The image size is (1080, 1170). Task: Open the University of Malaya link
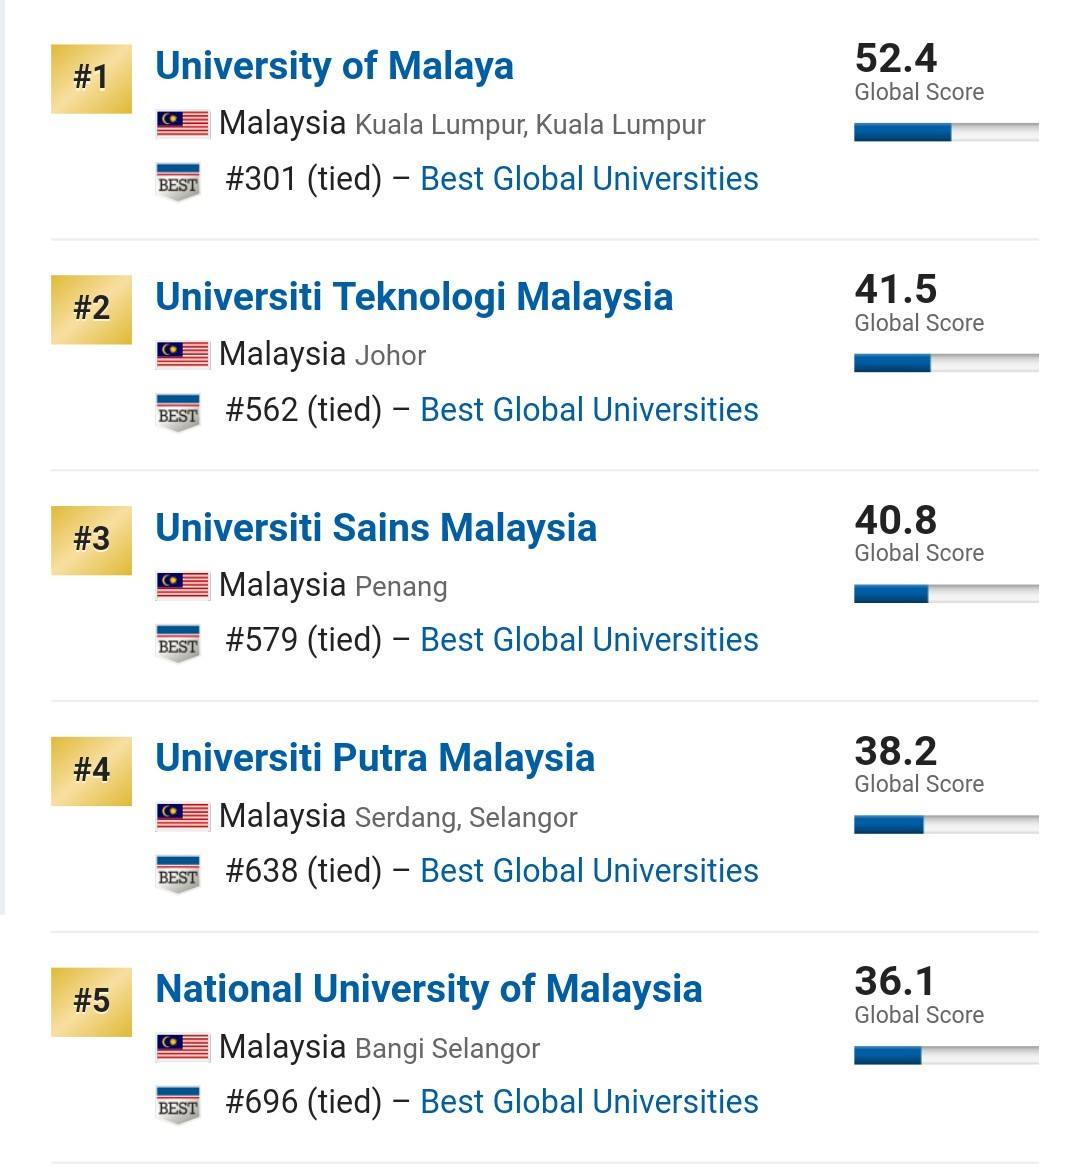[x=334, y=66]
